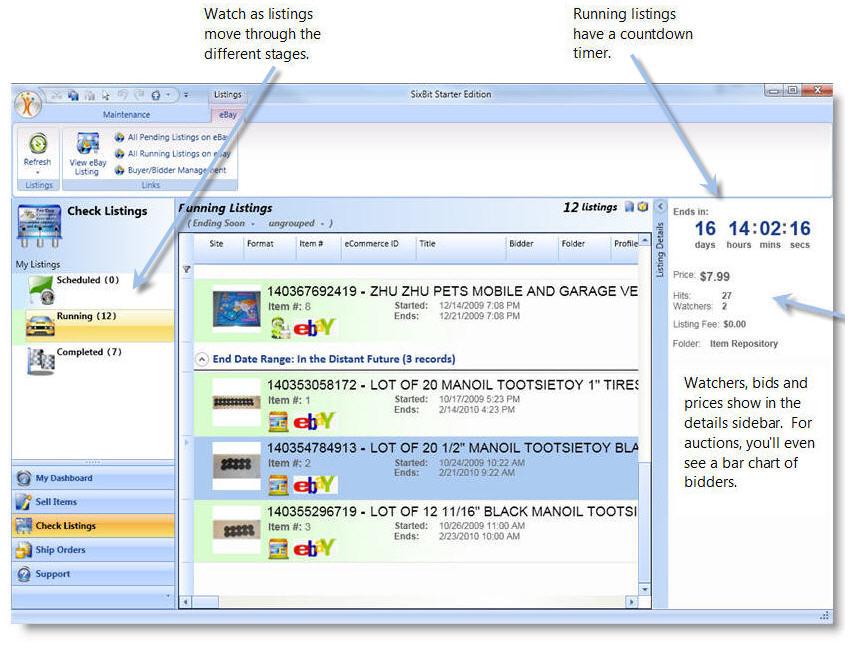Click the Scheduled green flag icon
Screen dimensions: 848x653
(41, 290)
